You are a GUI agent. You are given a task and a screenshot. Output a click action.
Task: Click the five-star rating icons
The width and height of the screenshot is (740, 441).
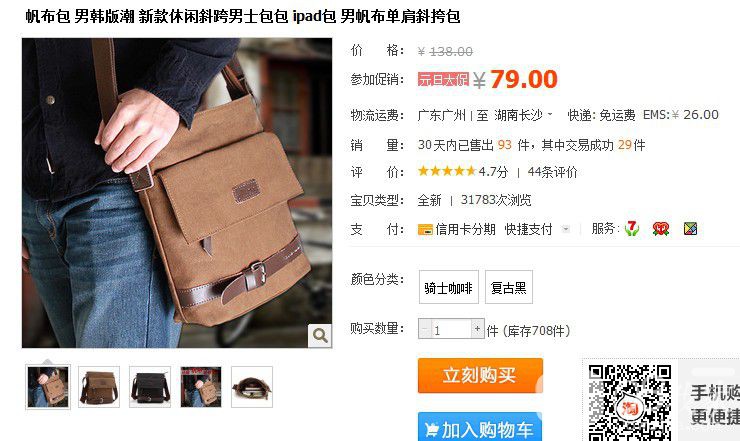(x=446, y=171)
